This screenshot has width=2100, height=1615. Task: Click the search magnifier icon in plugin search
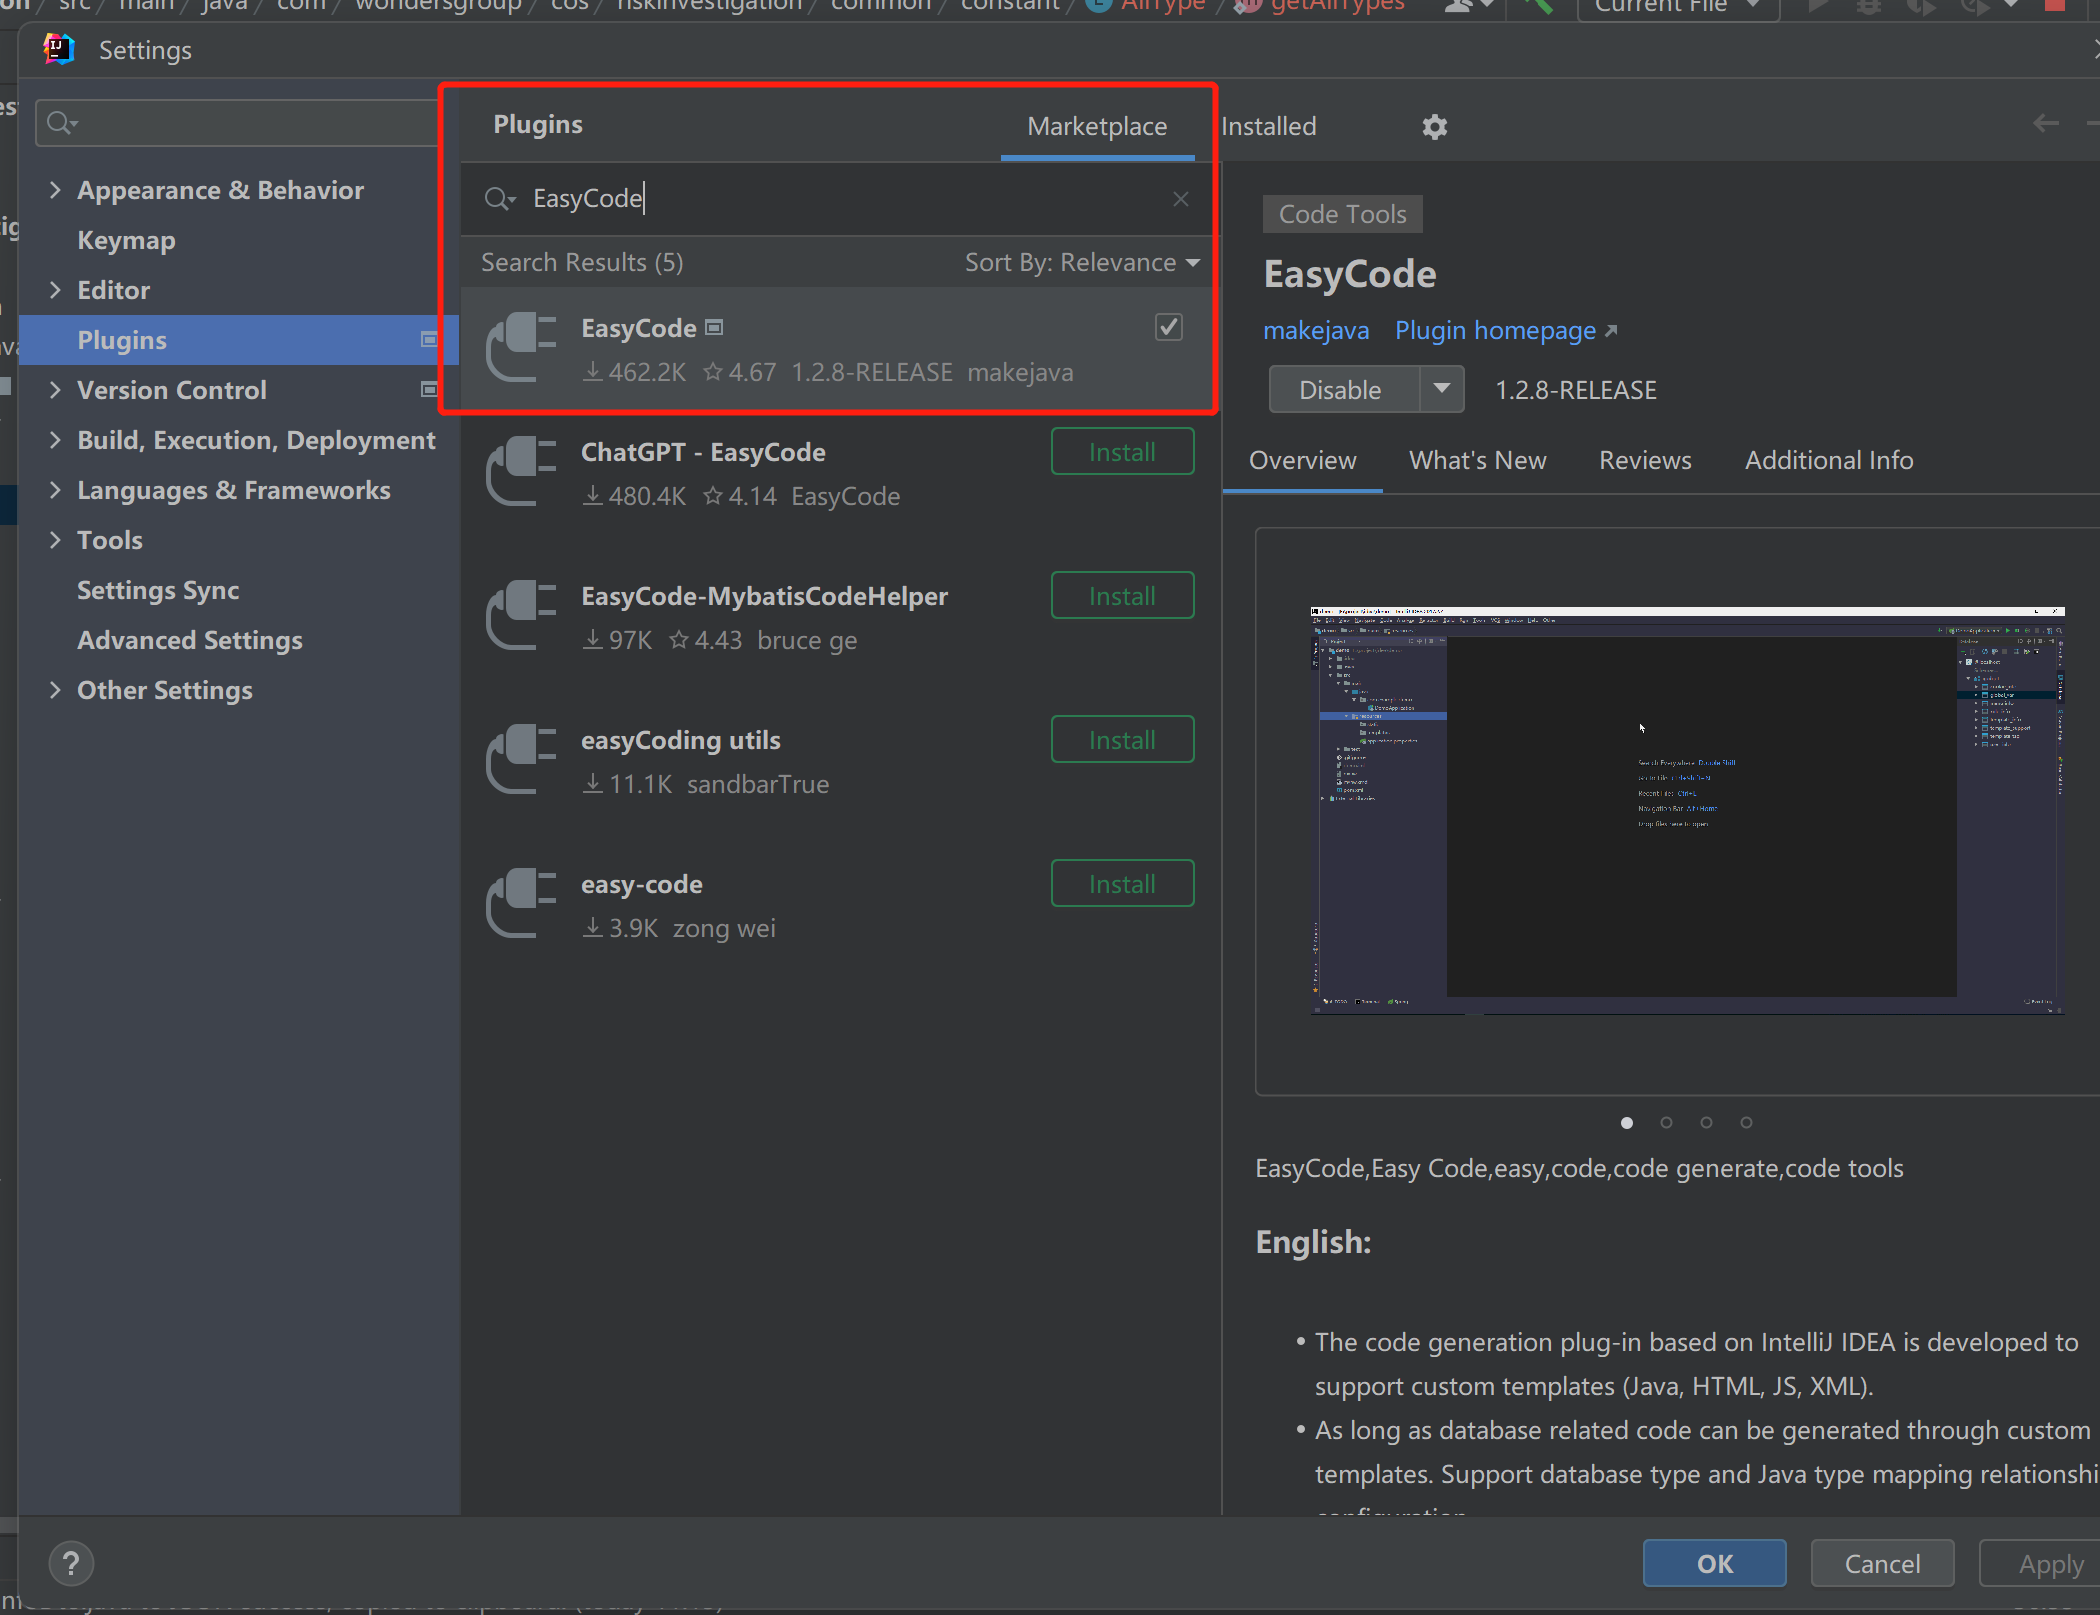pos(497,199)
